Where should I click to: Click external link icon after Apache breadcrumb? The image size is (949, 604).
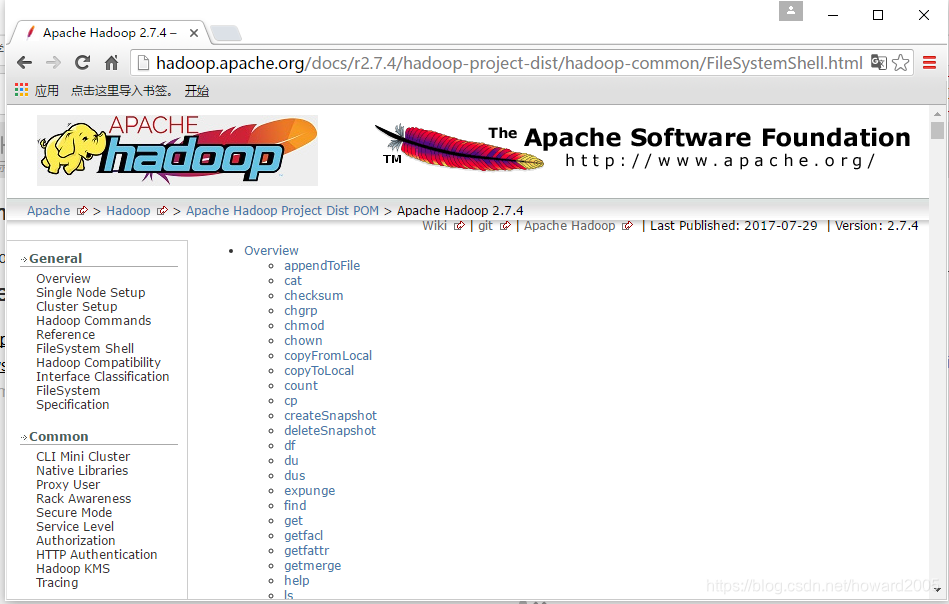point(82,211)
